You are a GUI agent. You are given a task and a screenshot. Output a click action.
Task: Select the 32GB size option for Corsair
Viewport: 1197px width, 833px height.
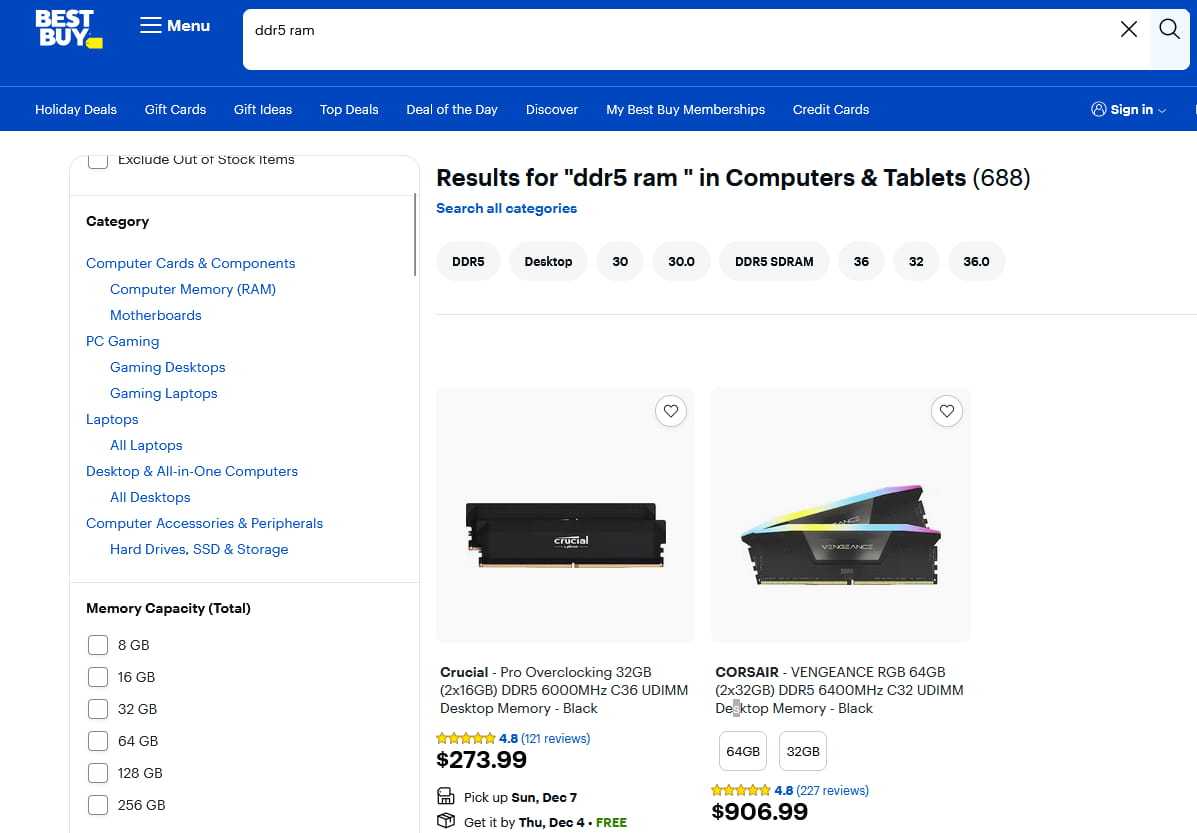pyautogui.click(x=802, y=752)
